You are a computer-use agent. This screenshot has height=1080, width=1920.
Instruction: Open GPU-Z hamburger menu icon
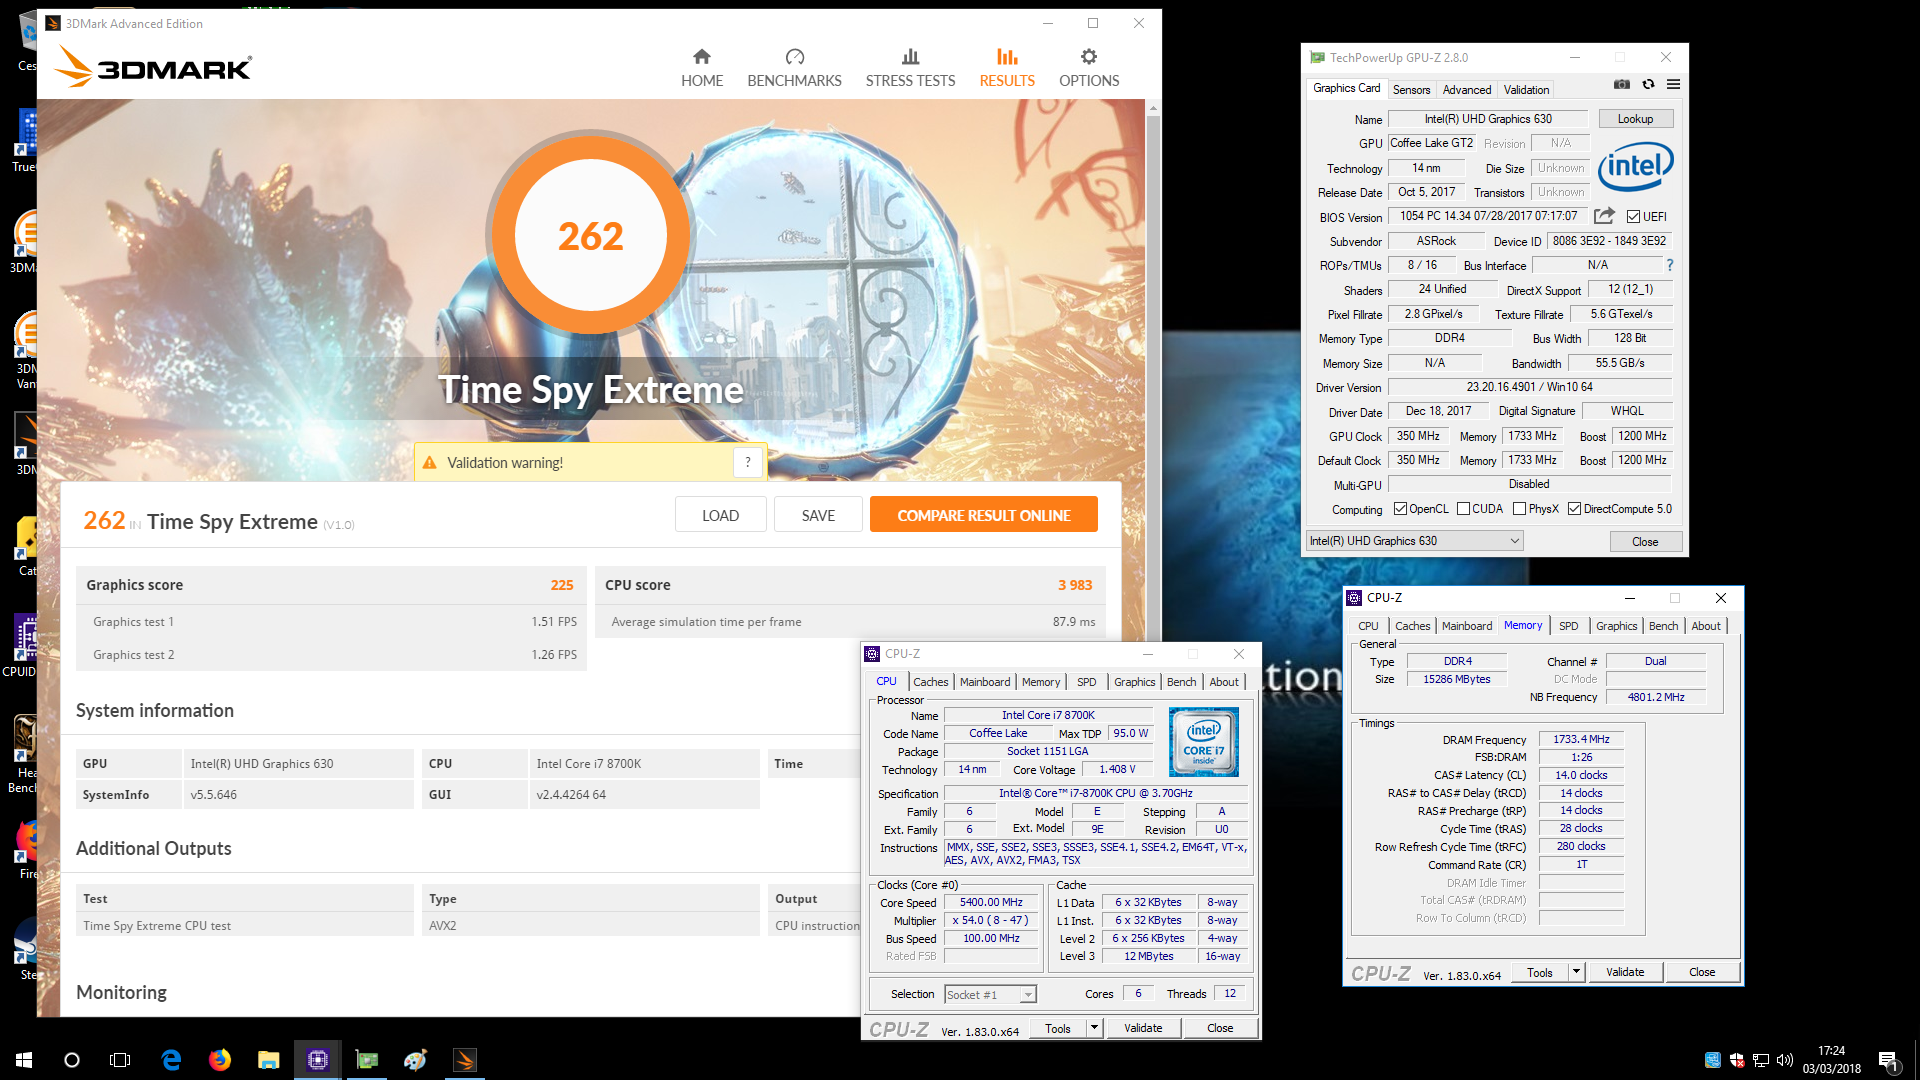pyautogui.click(x=1673, y=85)
